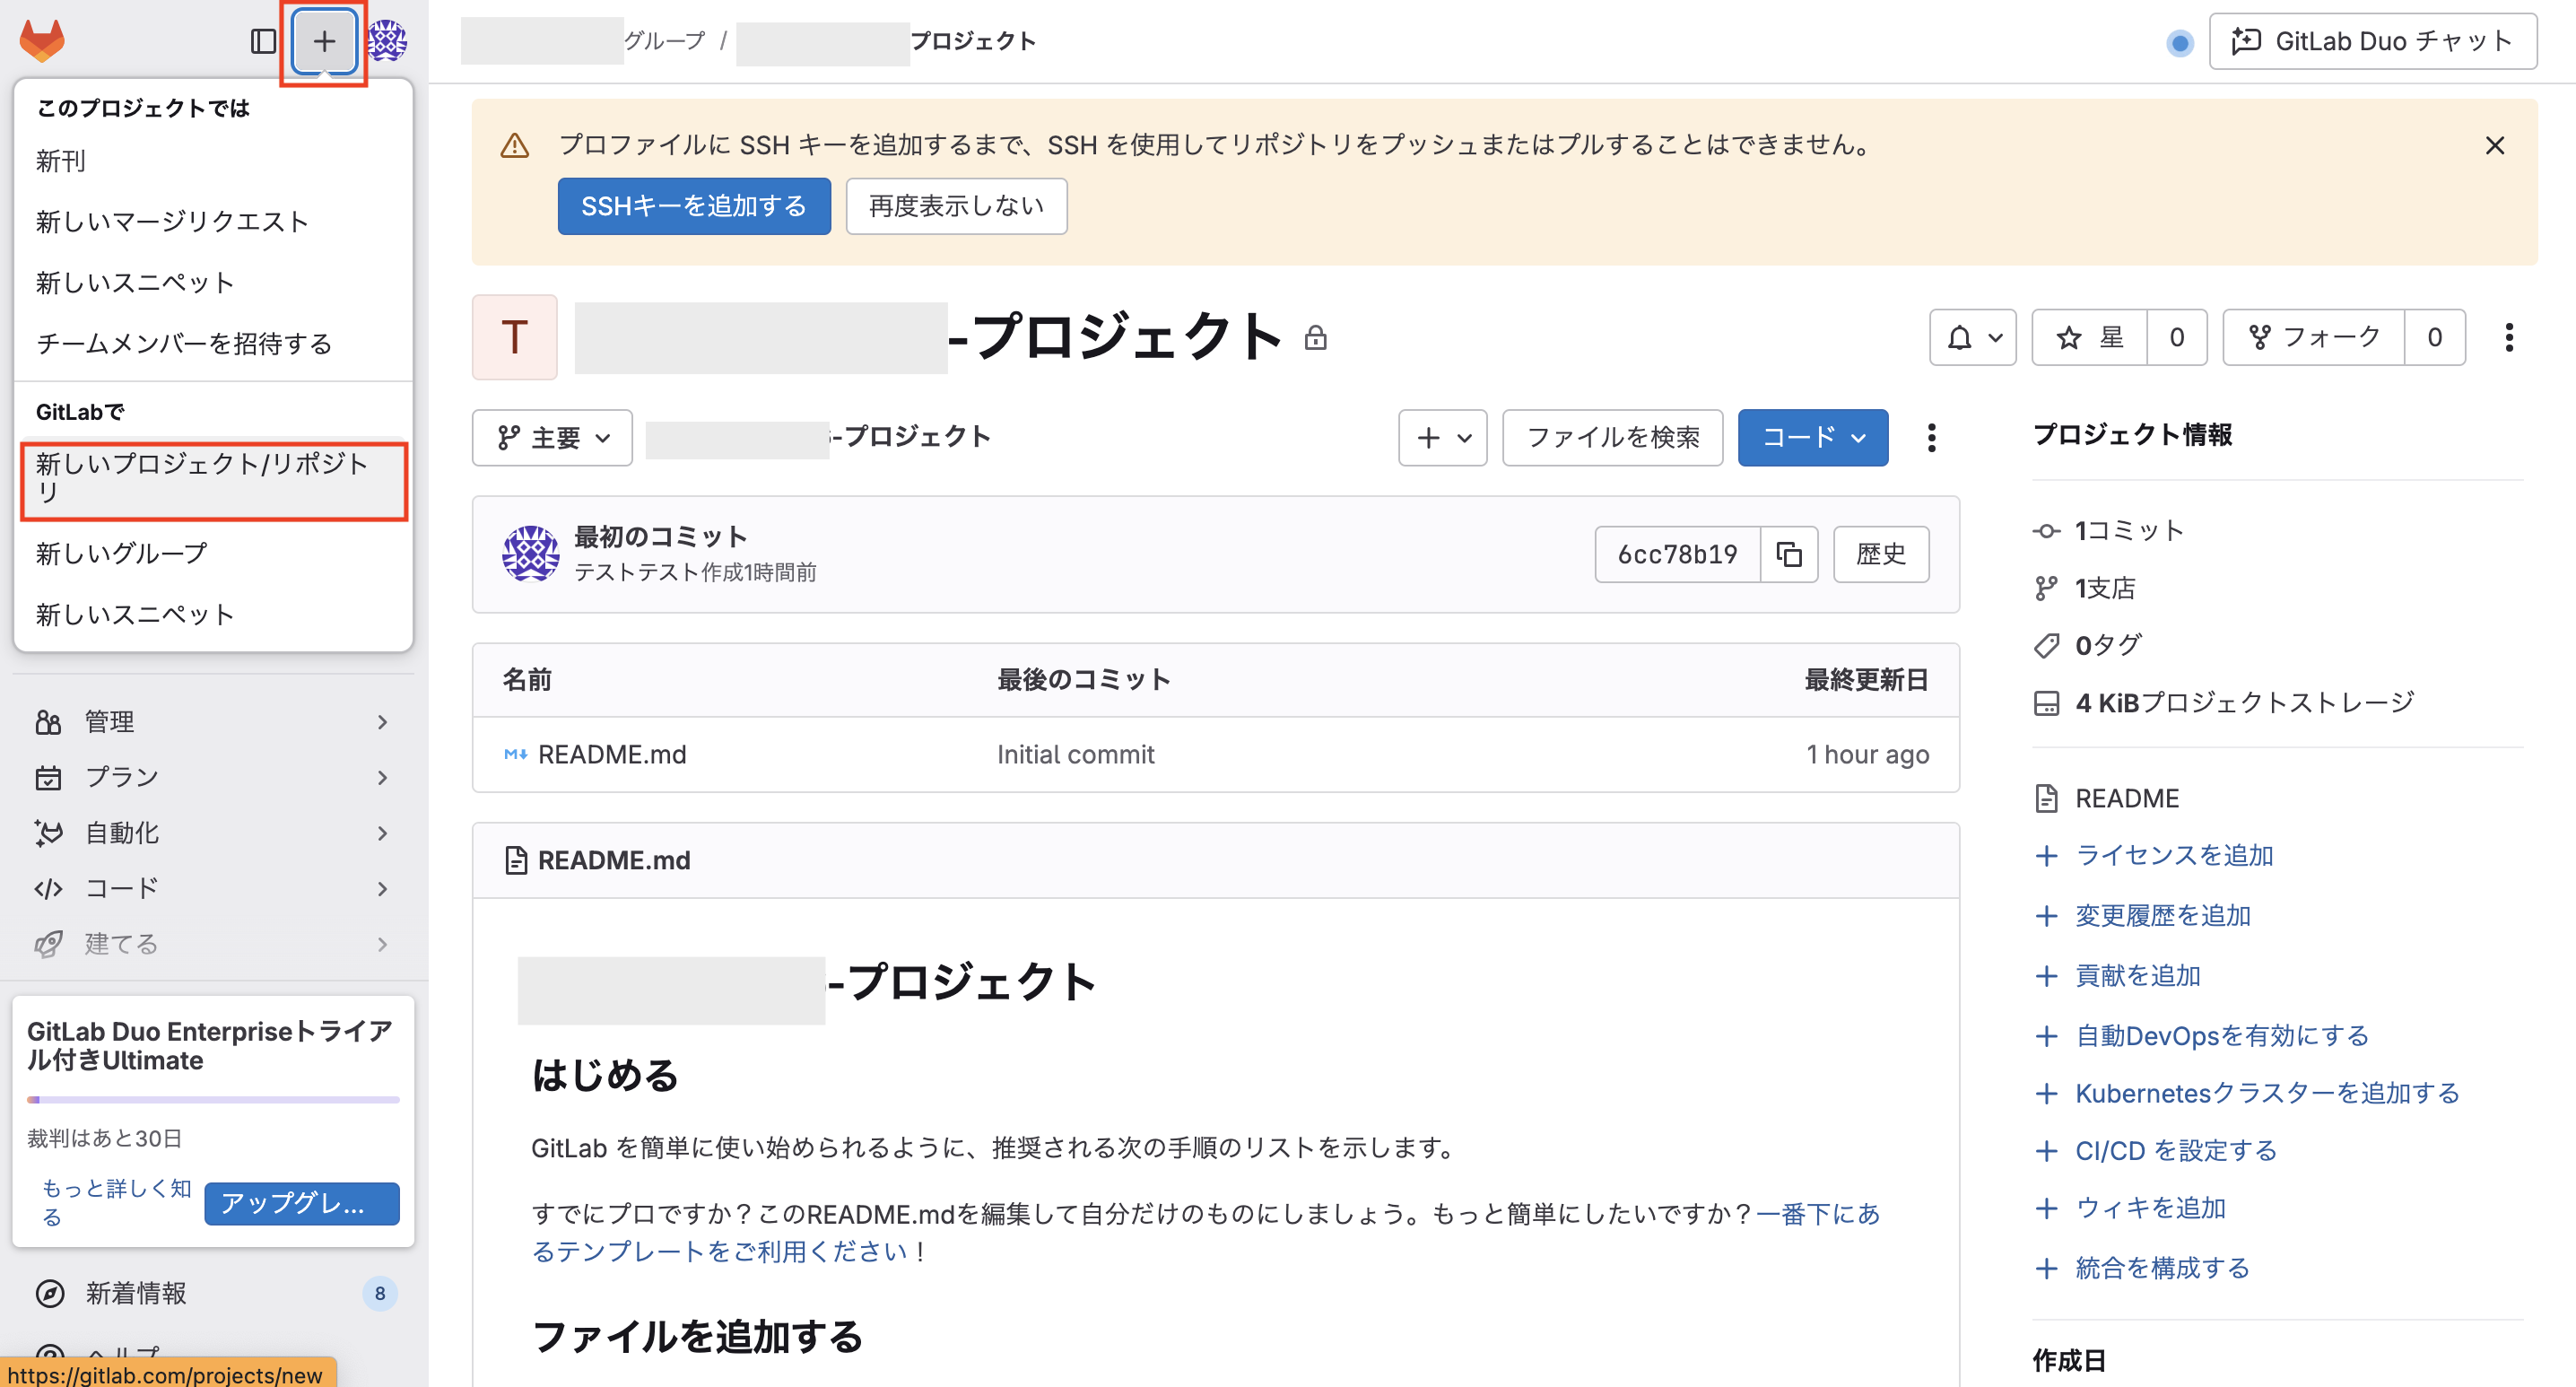Viewport: 2576px width, 1387px height.
Task: Expand the プラン sidebar section
Action: click(x=213, y=777)
